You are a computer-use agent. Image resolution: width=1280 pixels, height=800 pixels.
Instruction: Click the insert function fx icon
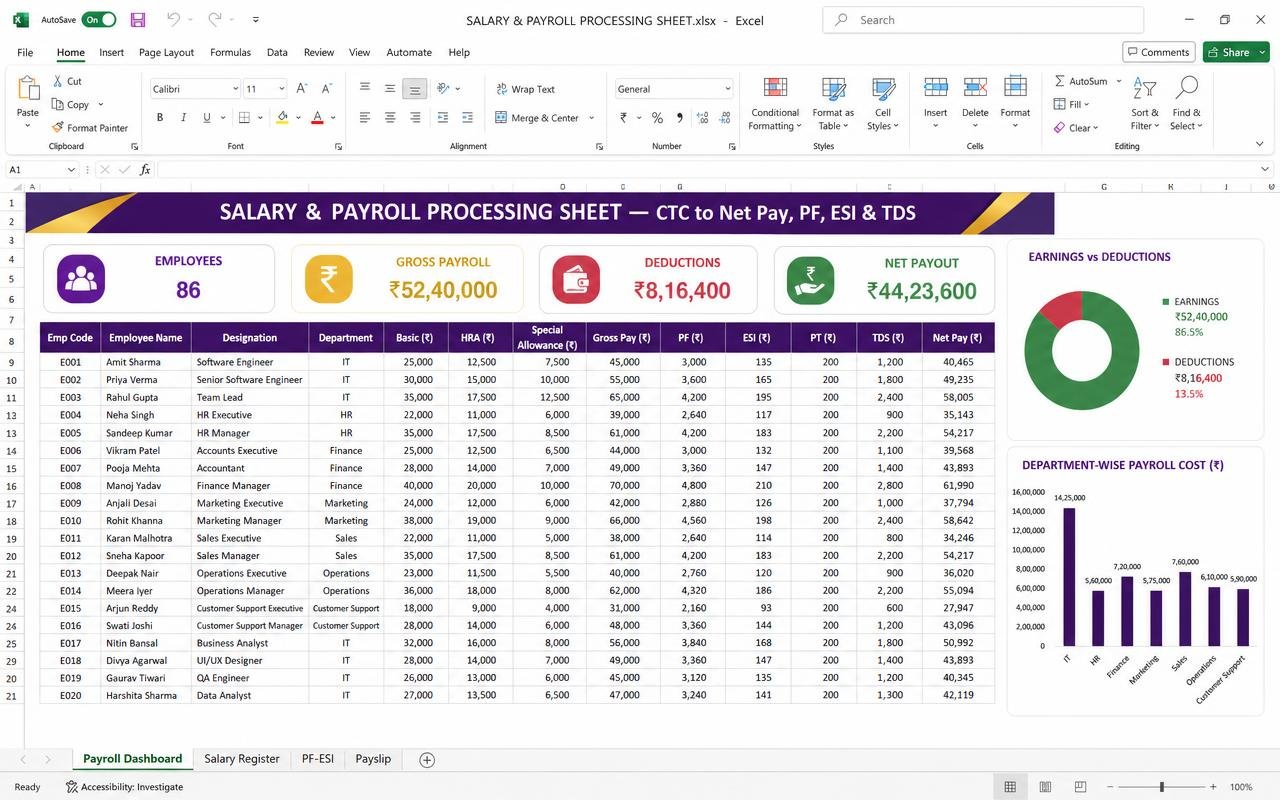click(145, 170)
